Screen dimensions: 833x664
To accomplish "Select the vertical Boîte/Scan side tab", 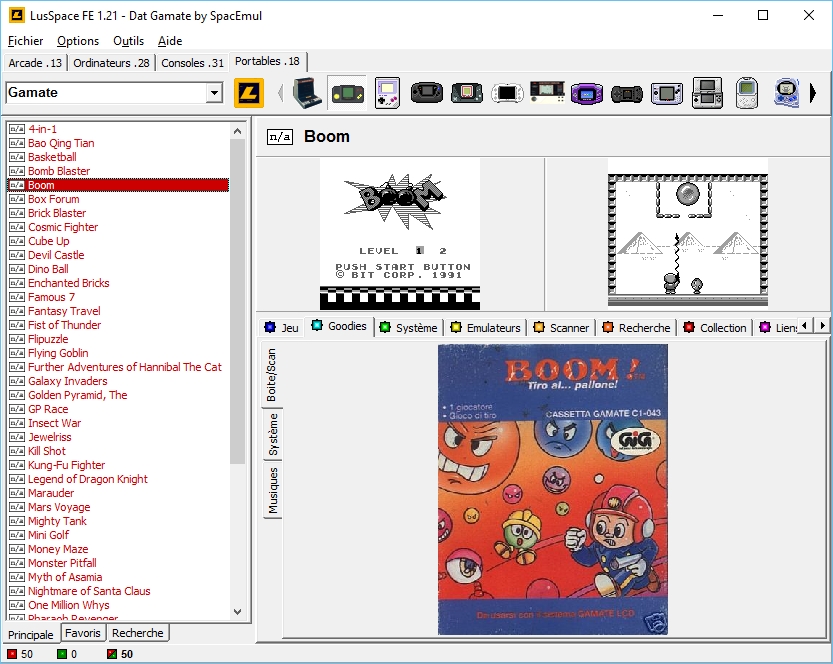I will click(272, 375).
